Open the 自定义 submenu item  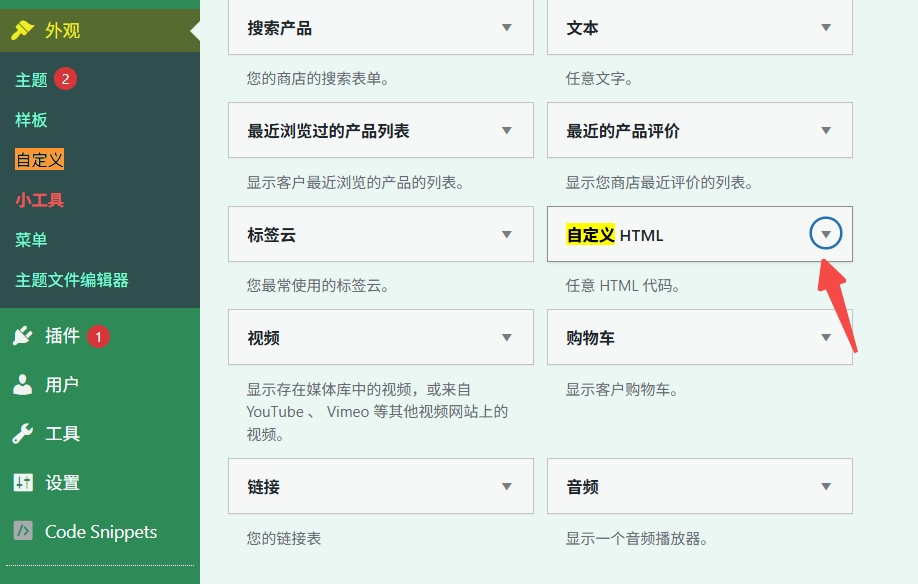coord(39,159)
